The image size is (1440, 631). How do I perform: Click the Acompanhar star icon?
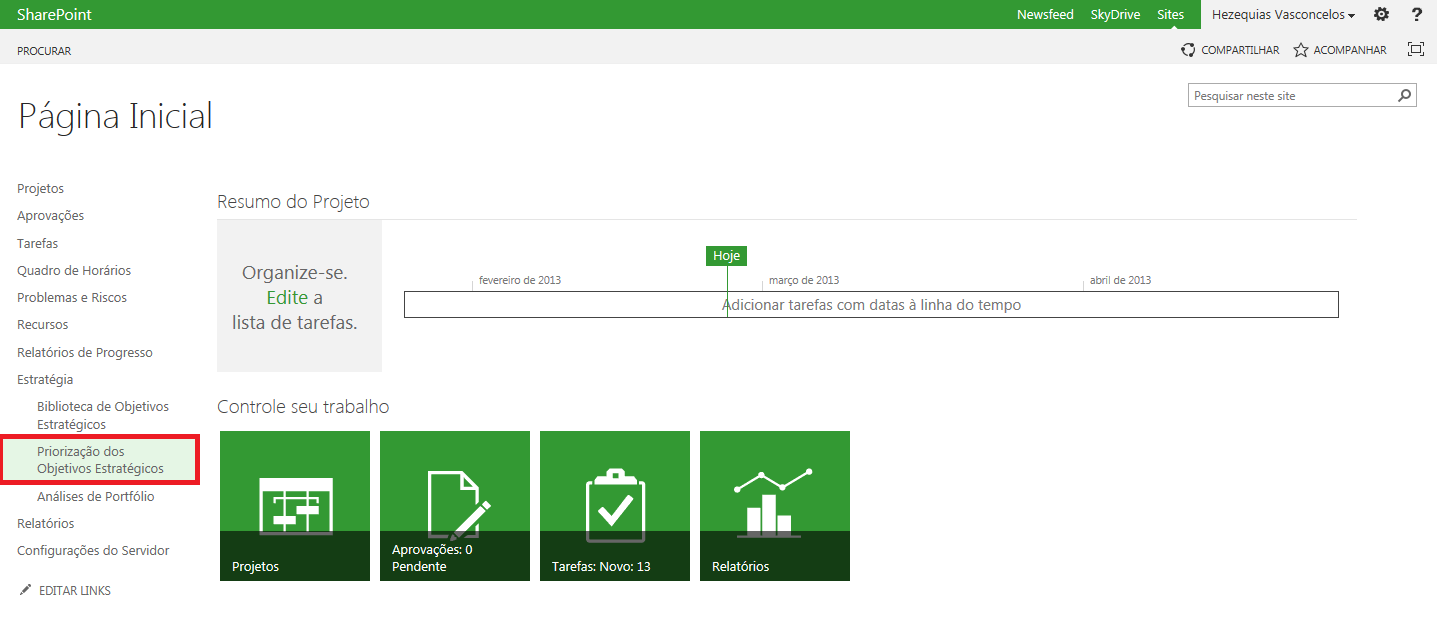[1301, 50]
